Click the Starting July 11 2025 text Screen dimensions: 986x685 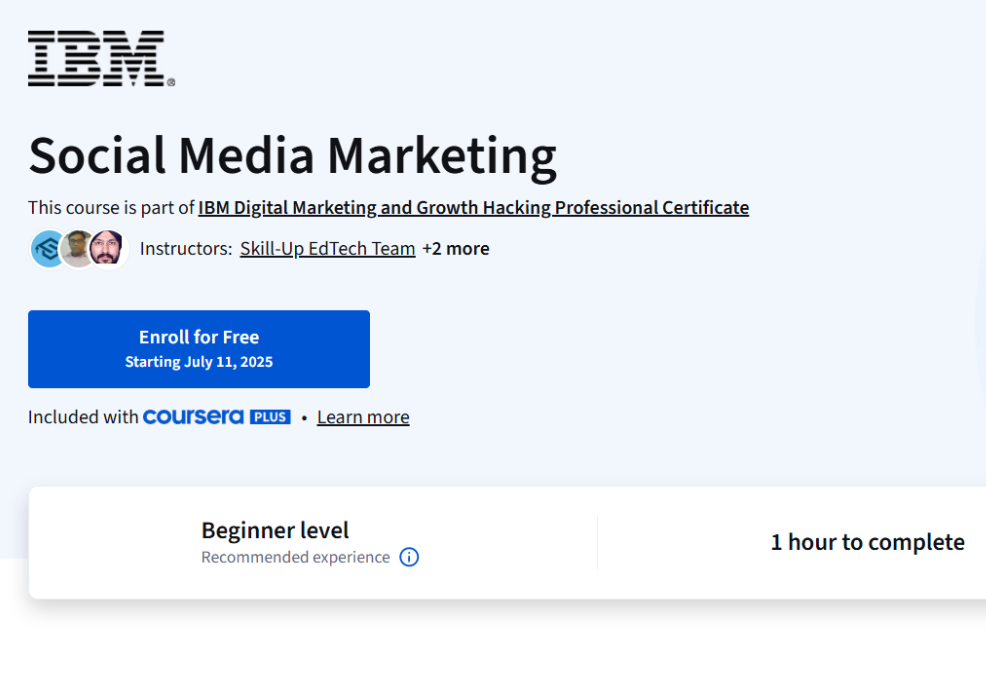point(198,361)
